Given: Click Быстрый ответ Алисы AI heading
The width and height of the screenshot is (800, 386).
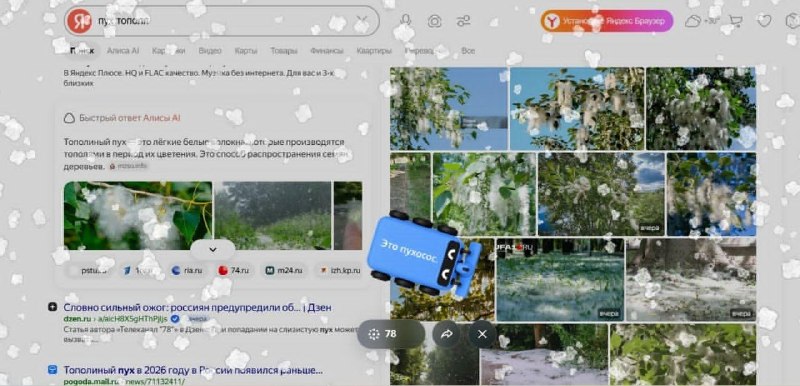Looking at the screenshot, I should (x=130, y=118).
